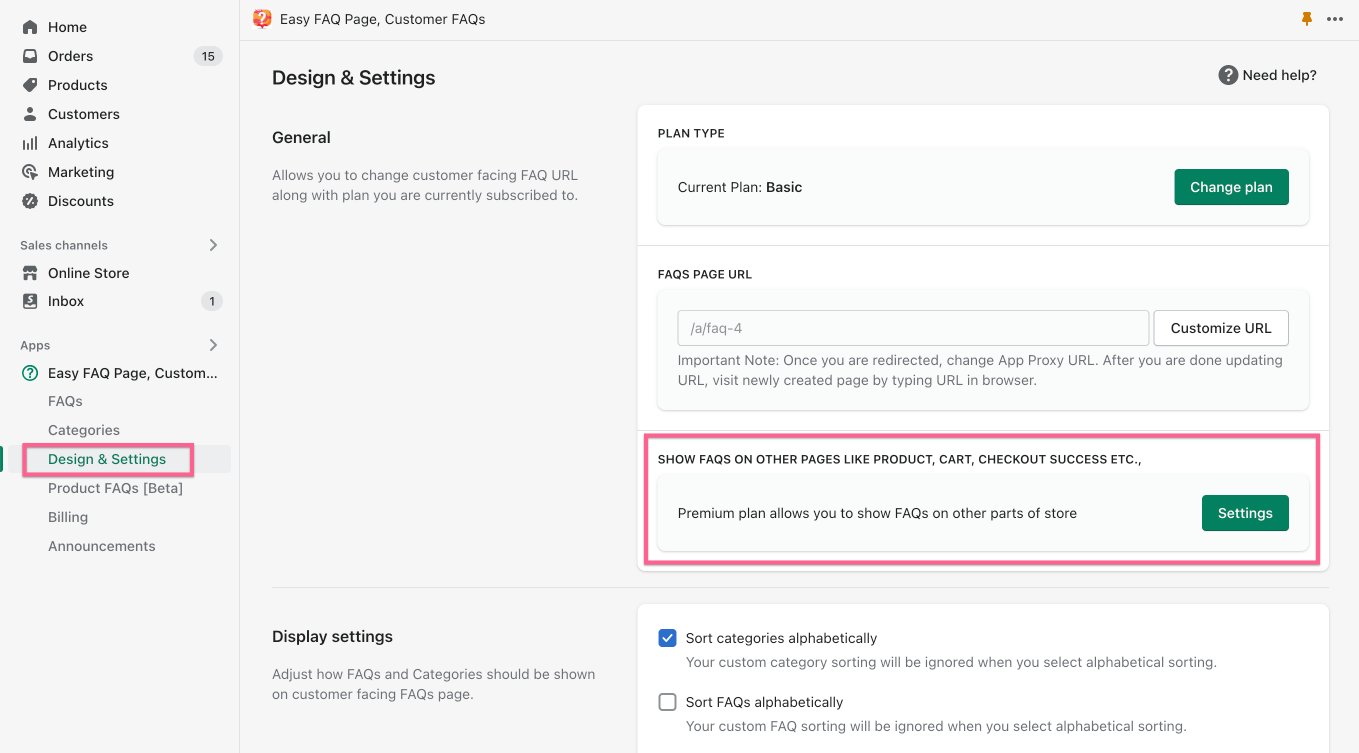This screenshot has width=1359, height=753.
Task: Click Easy FAQ Page, Customer FAQs header title
Action: coord(383,19)
